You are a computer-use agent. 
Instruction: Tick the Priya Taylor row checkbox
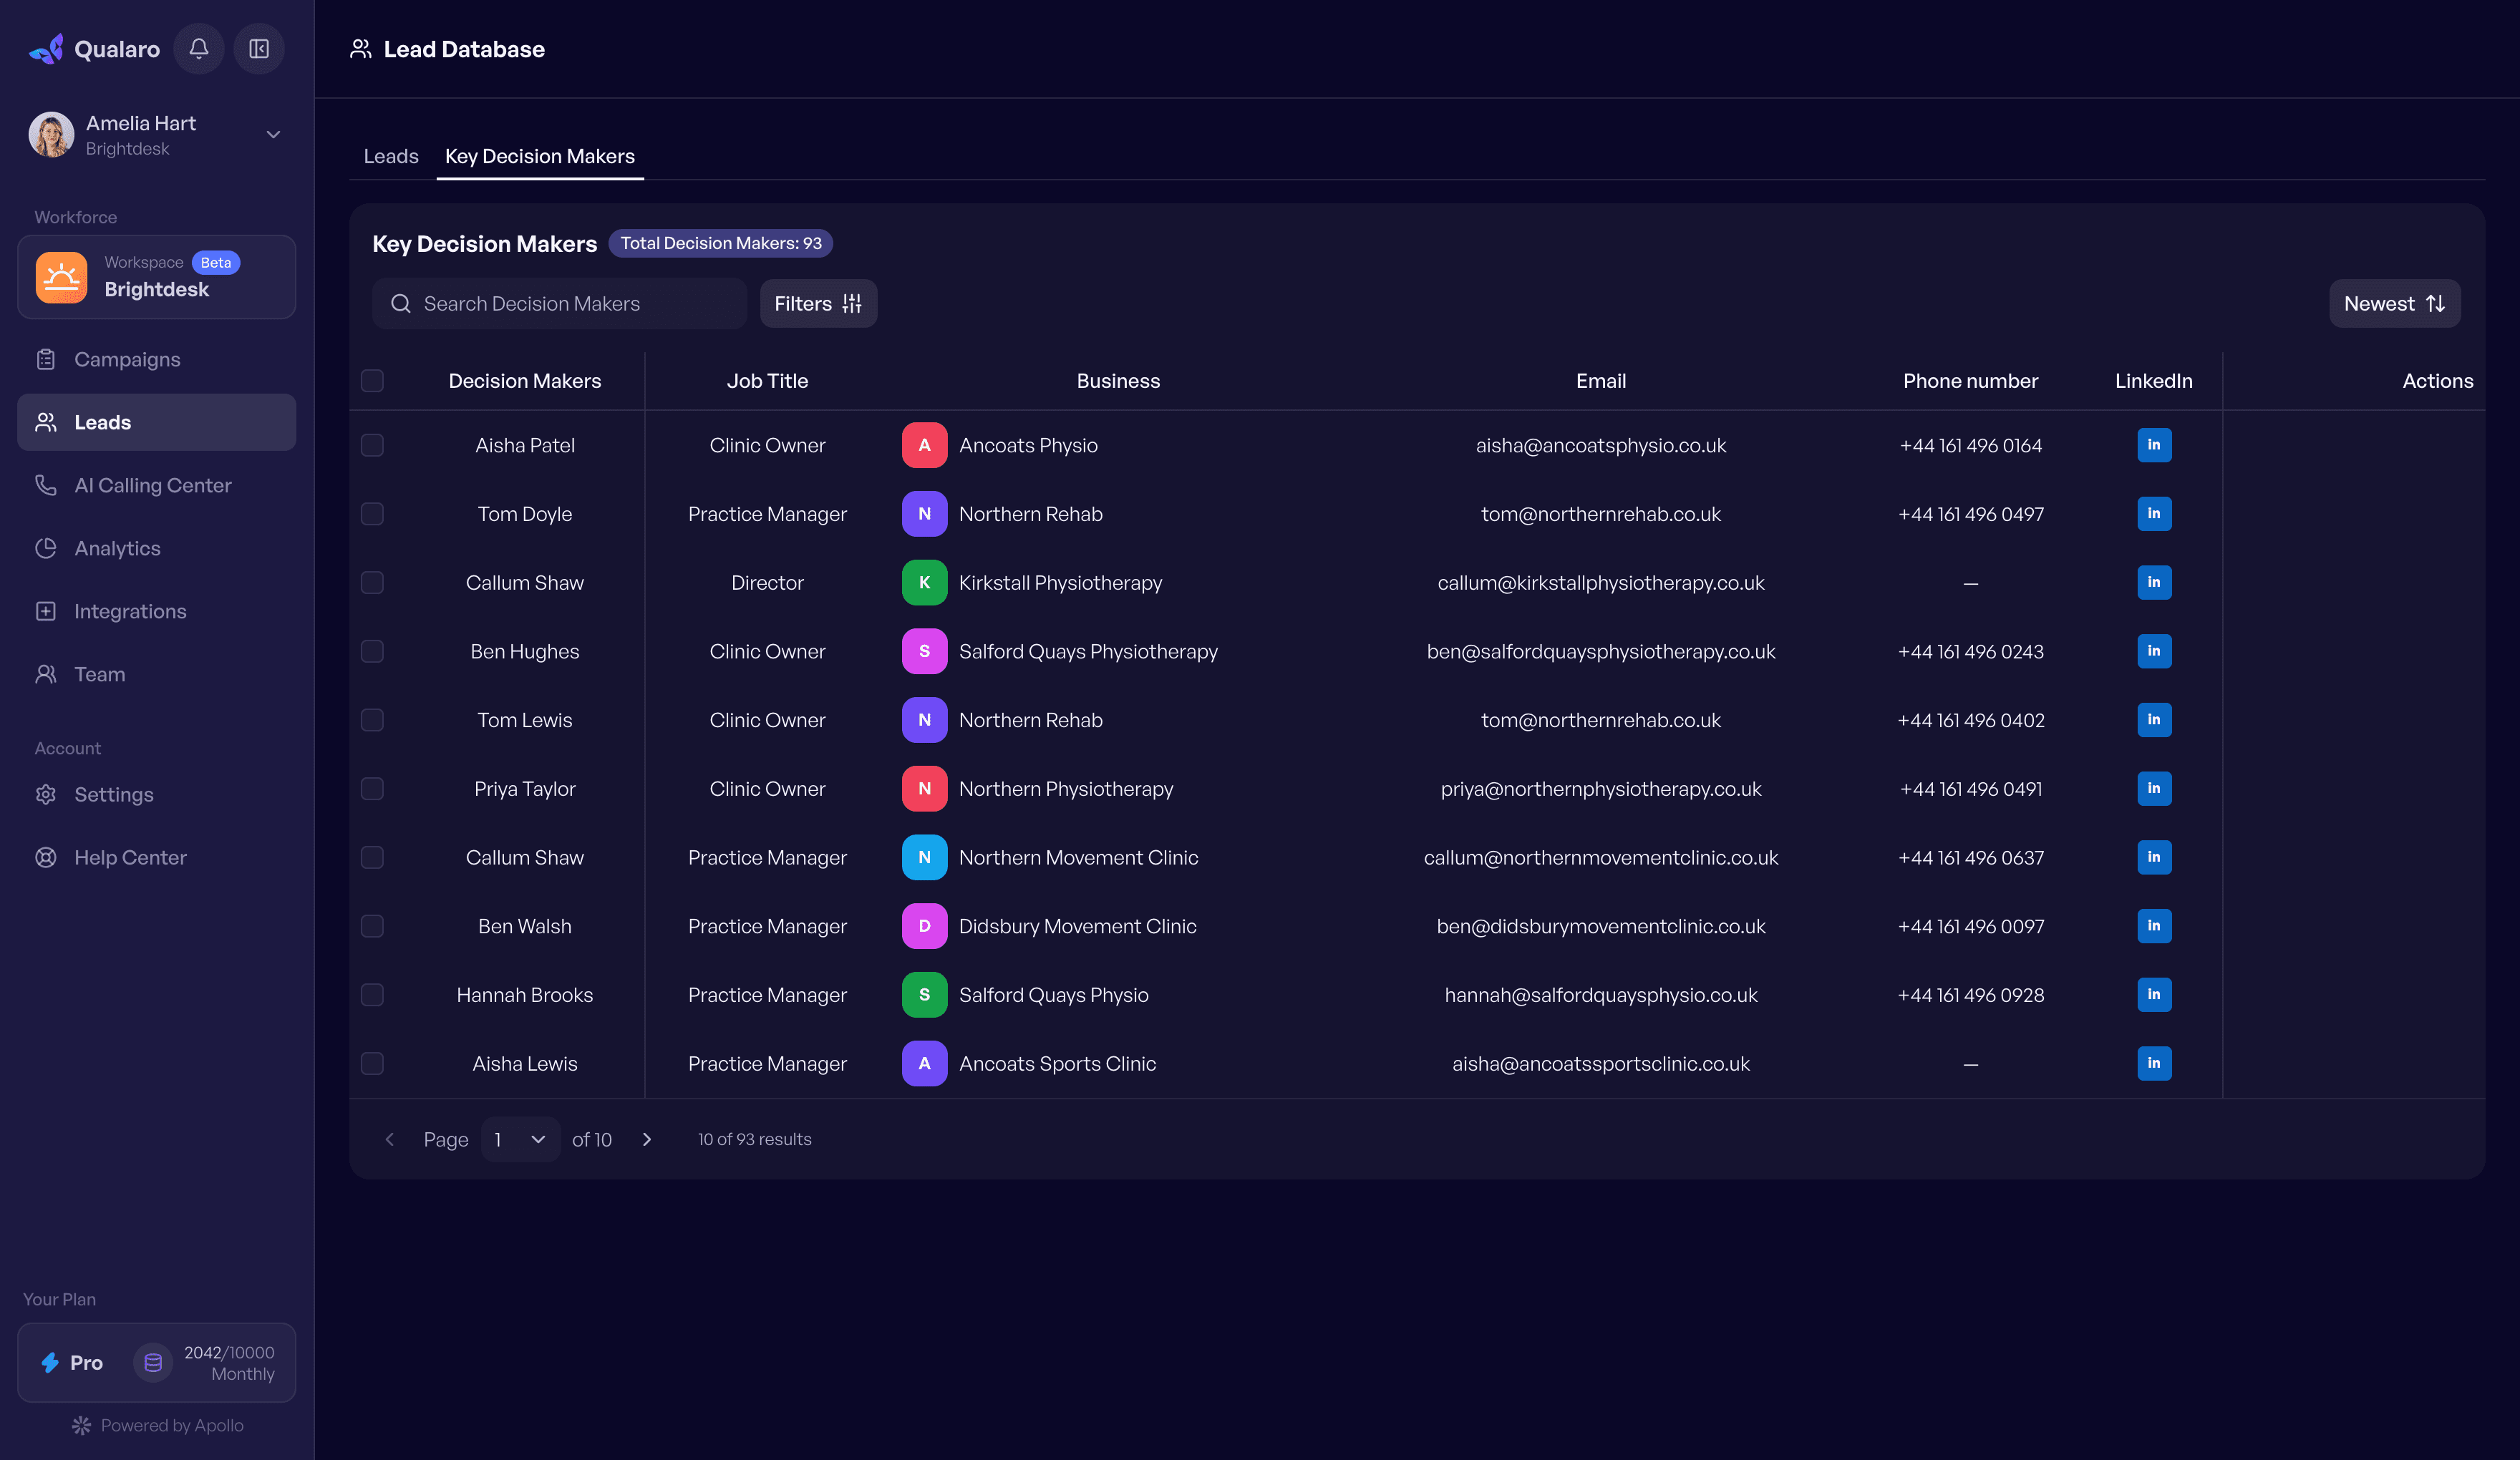372,789
